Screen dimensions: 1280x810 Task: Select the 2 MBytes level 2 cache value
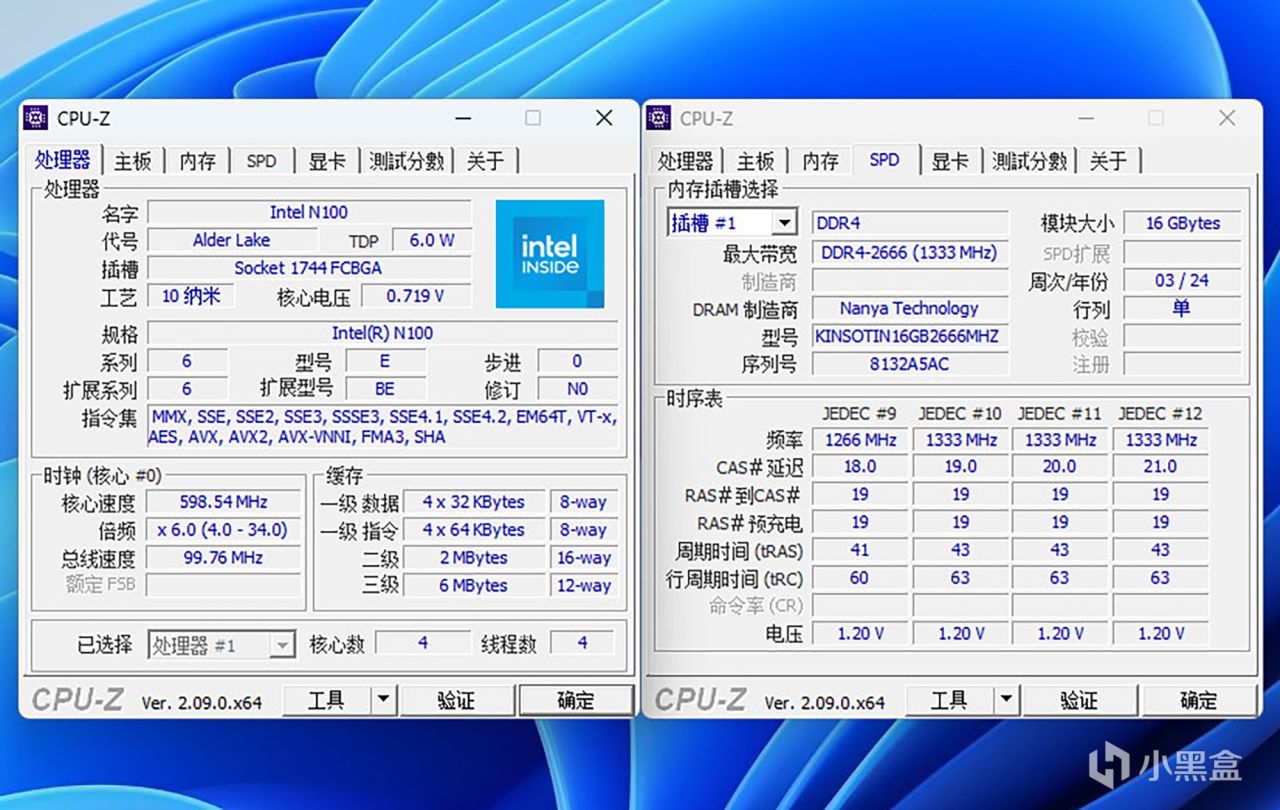(x=474, y=558)
